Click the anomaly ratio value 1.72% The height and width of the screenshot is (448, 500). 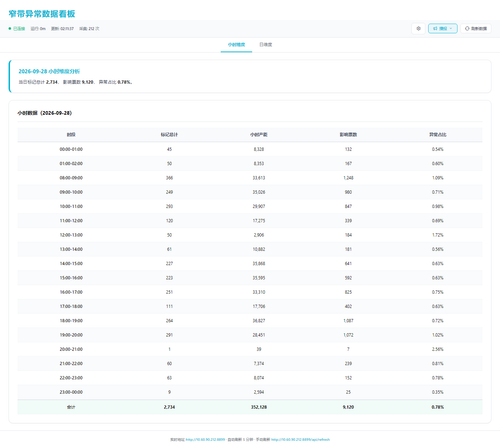[x=438, y=235]
